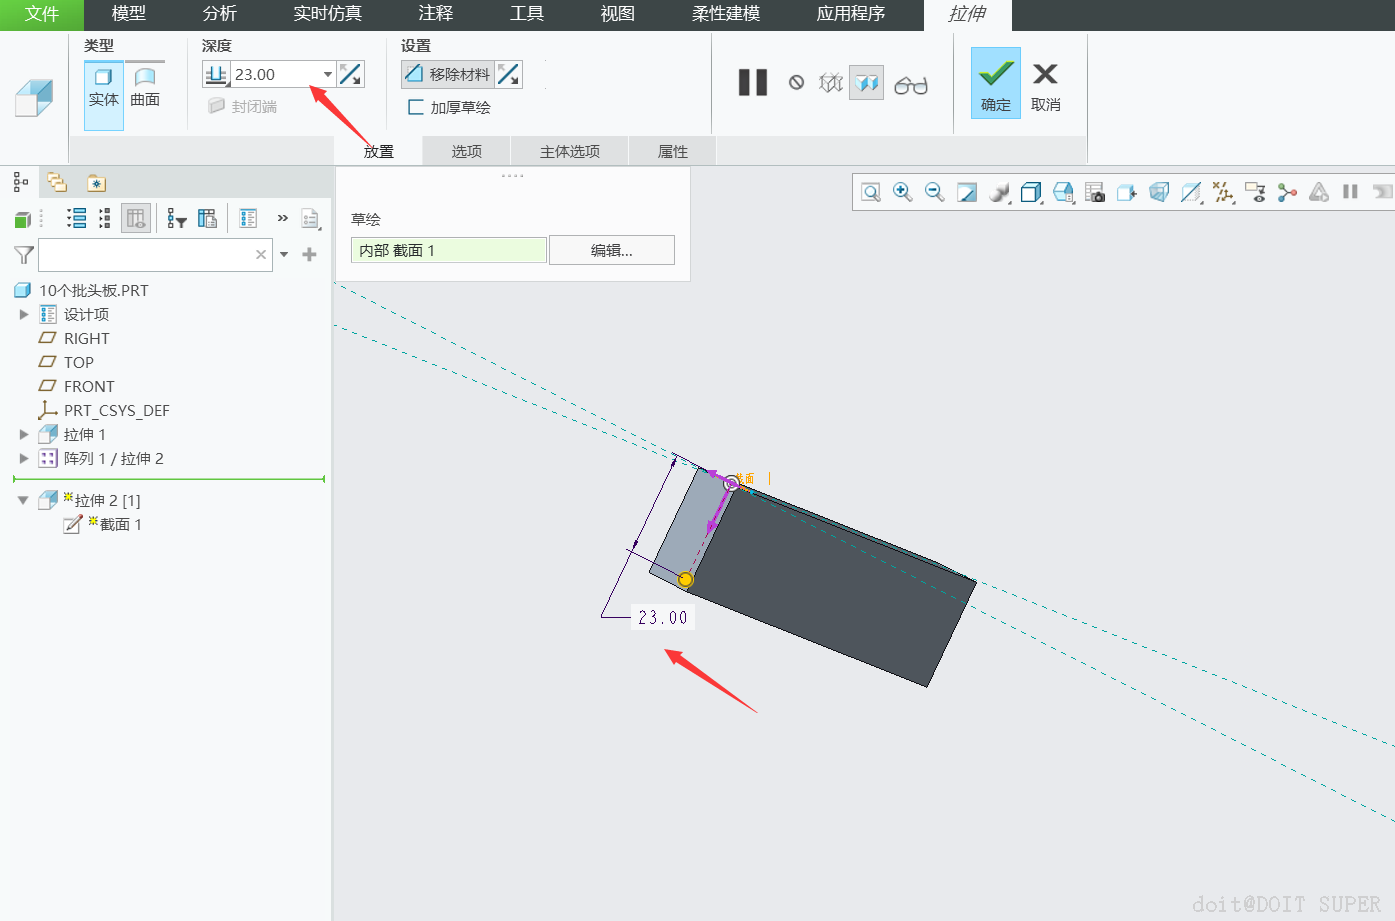The width and height of the screenshot is (1395, 921).
Task: Cancel with the 取消 X button
Action: point(1046,86)
